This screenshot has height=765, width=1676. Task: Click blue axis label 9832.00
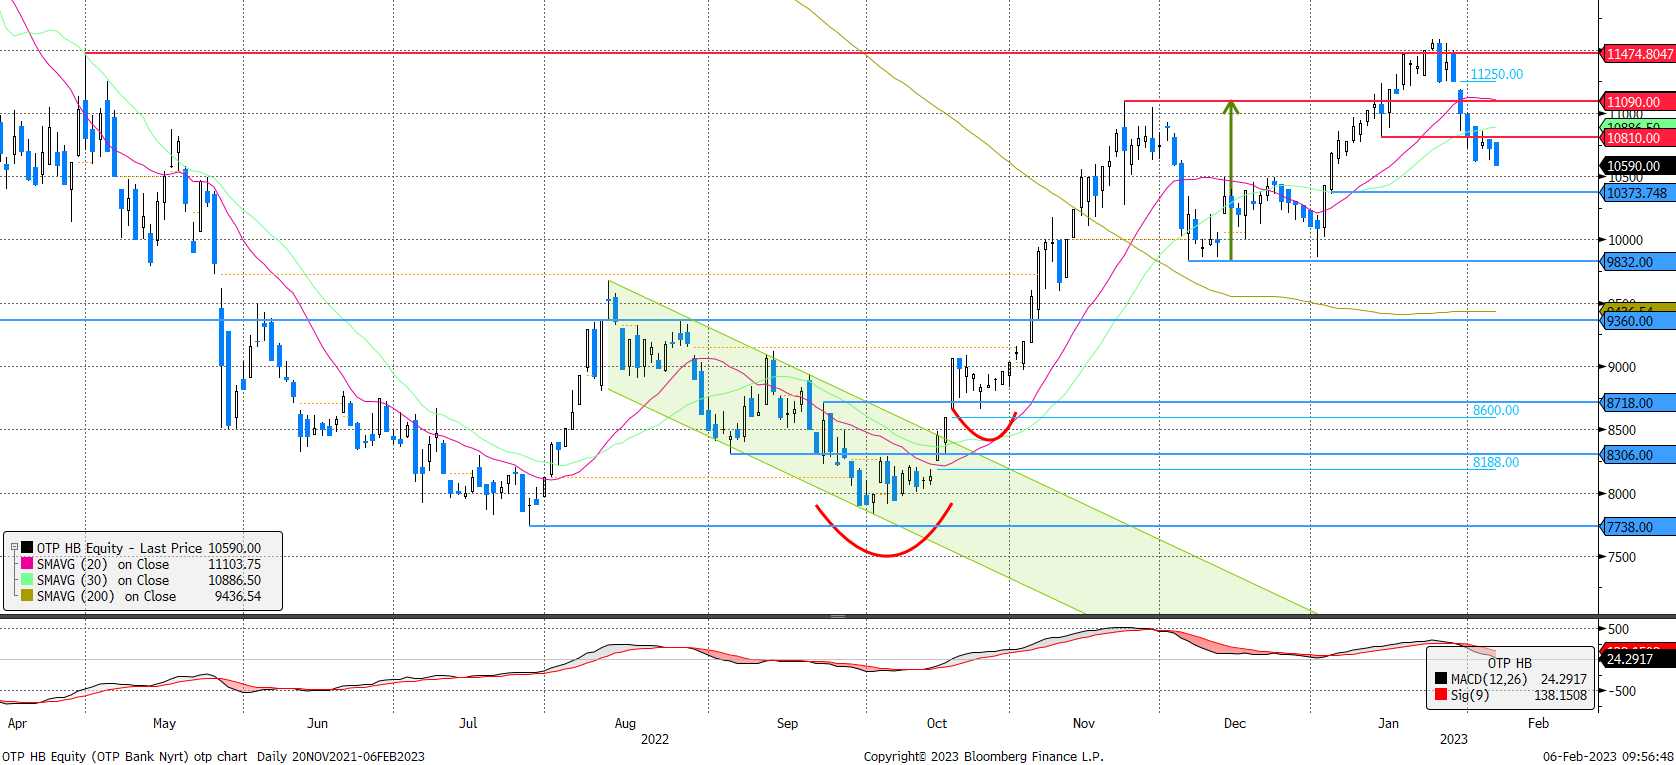(1639, 262)
